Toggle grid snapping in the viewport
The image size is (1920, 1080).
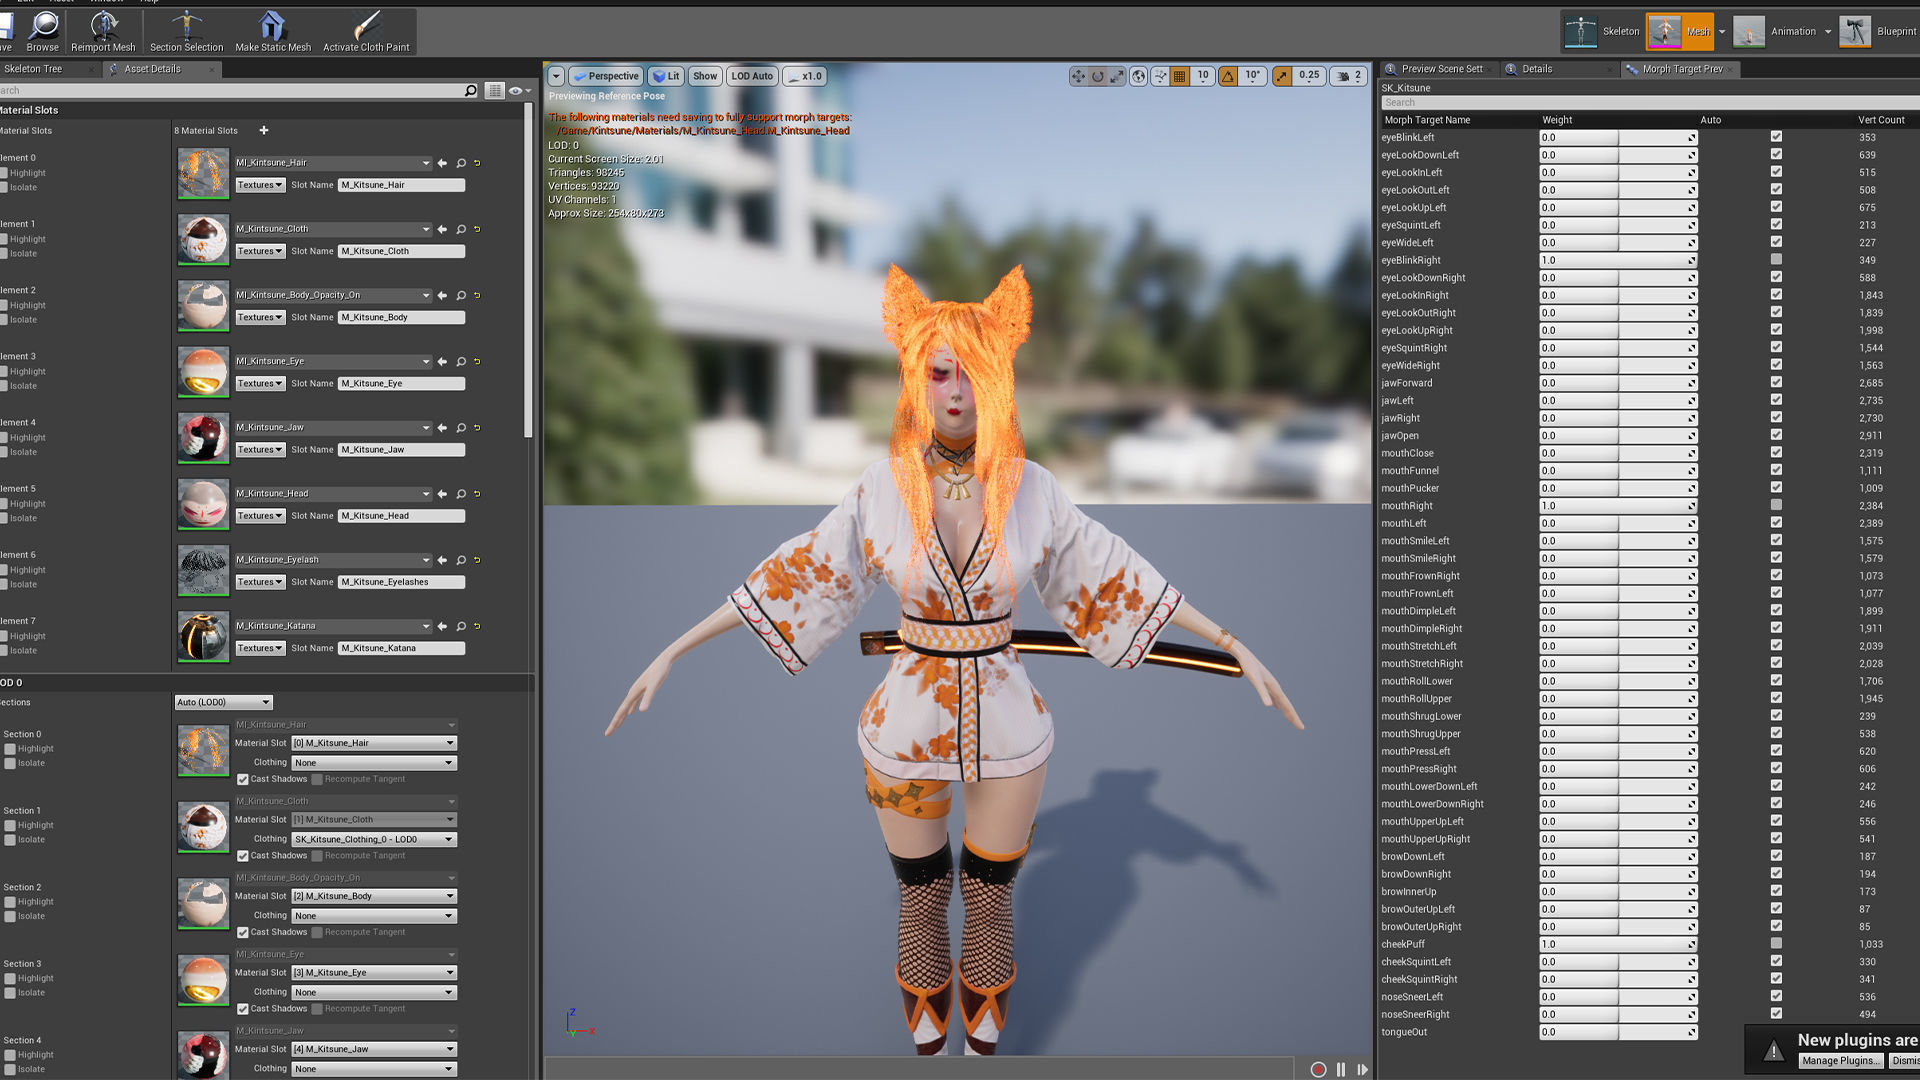click(x=1180, y=76)
